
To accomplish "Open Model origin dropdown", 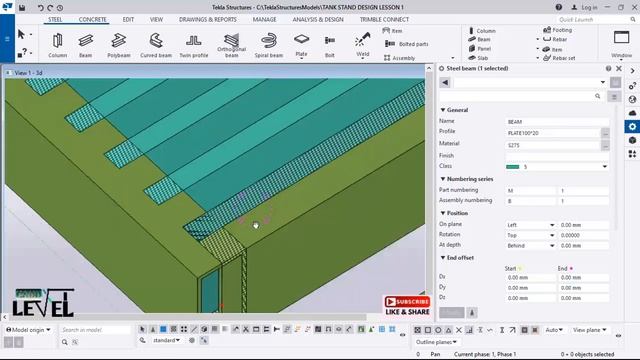I will pos(28,329).
